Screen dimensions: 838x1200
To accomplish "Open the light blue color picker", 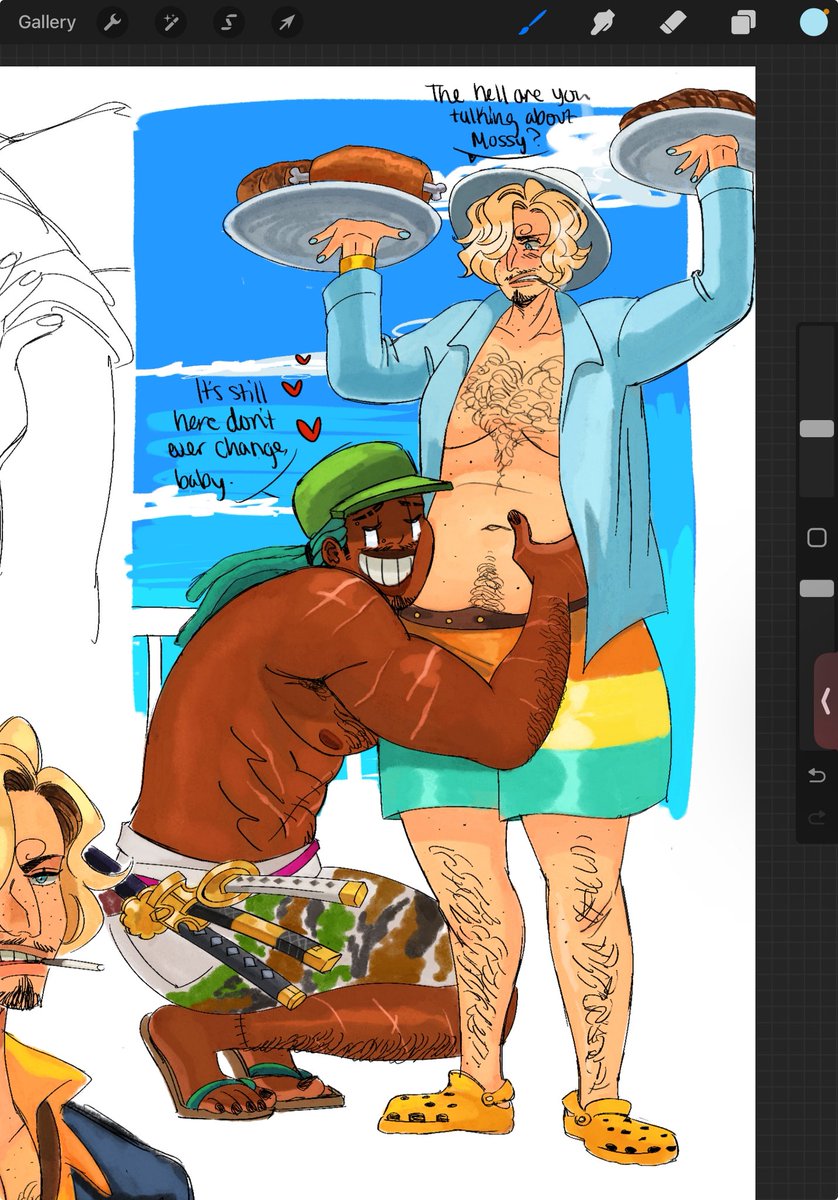I will (x=813, y=22).
